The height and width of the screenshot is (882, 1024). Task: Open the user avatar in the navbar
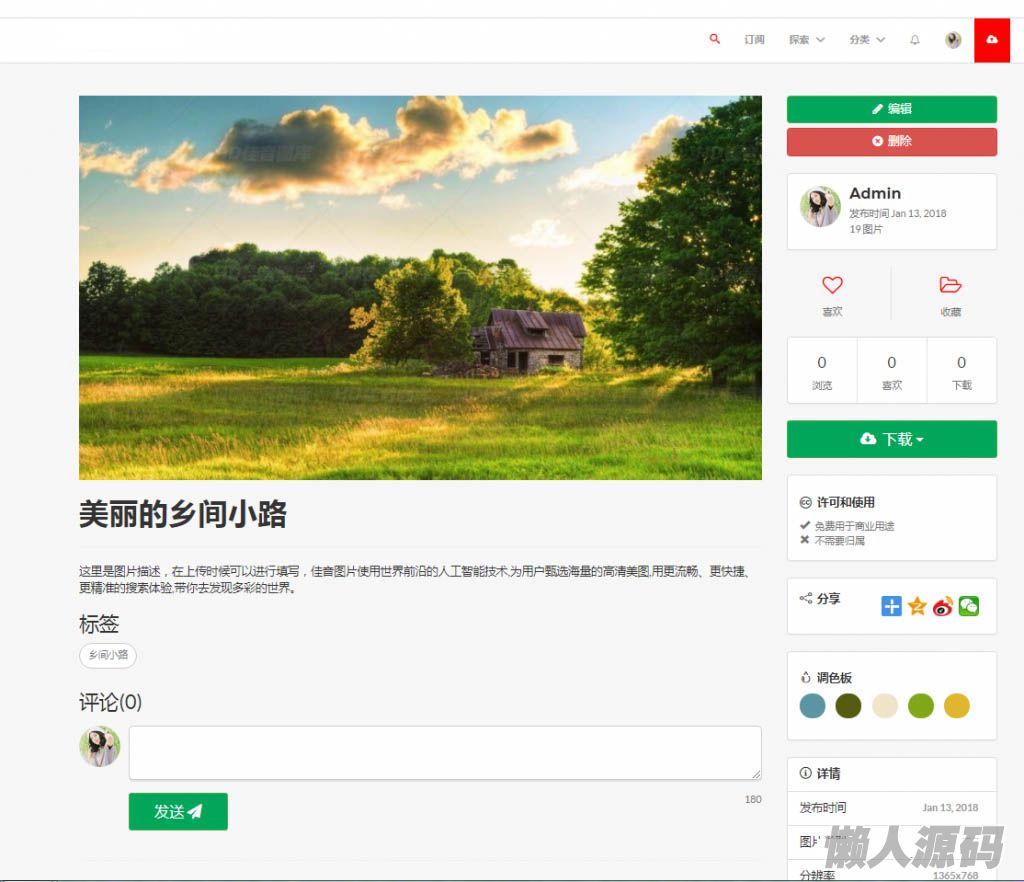953,40
